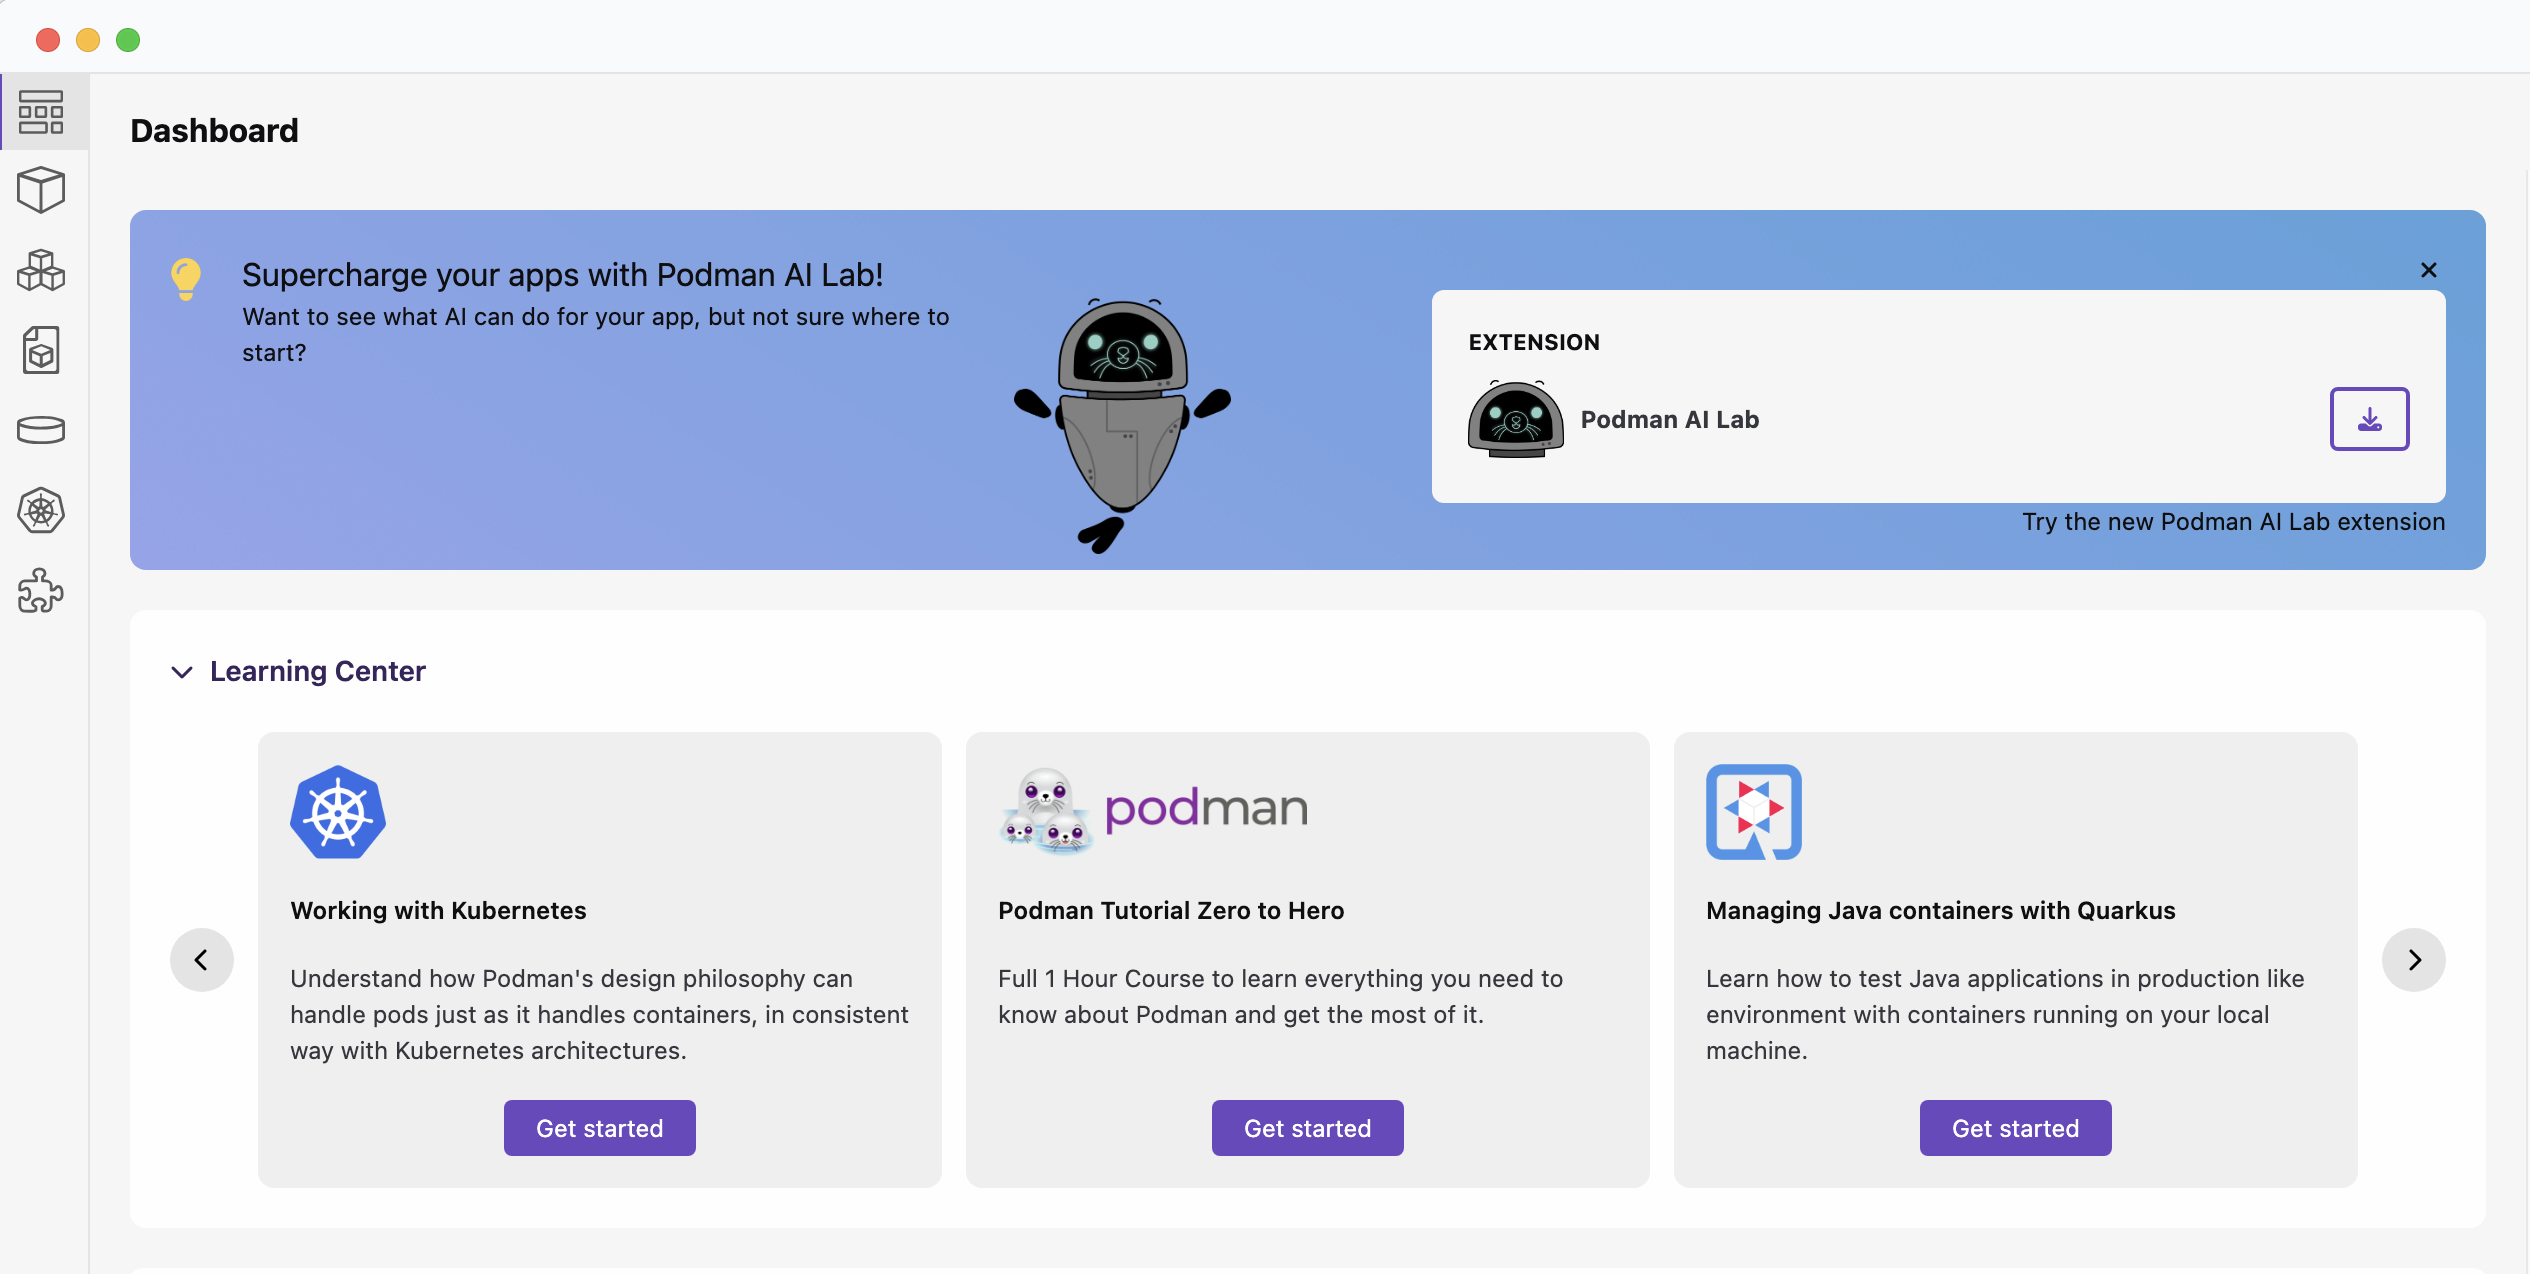Open the Kubernetes sidebar icon
This screenshot has width=2530, height=1274.
41,511
